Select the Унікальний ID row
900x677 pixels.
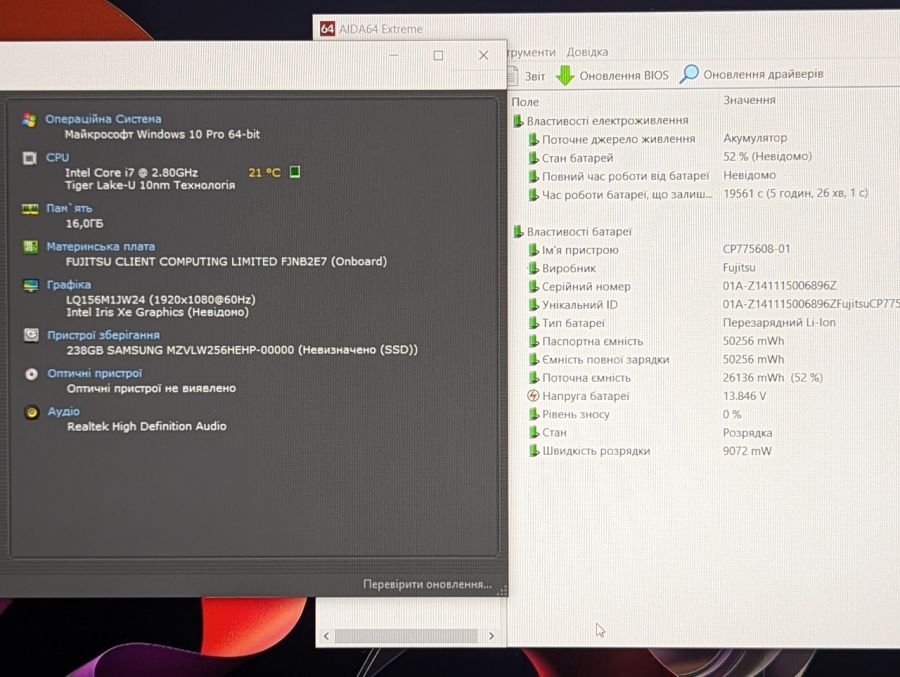[704, 304]
